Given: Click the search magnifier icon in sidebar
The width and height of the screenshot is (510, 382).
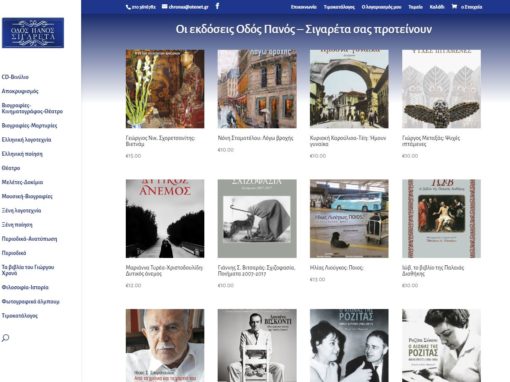Looking at the screenshot, I should [5, 338].
